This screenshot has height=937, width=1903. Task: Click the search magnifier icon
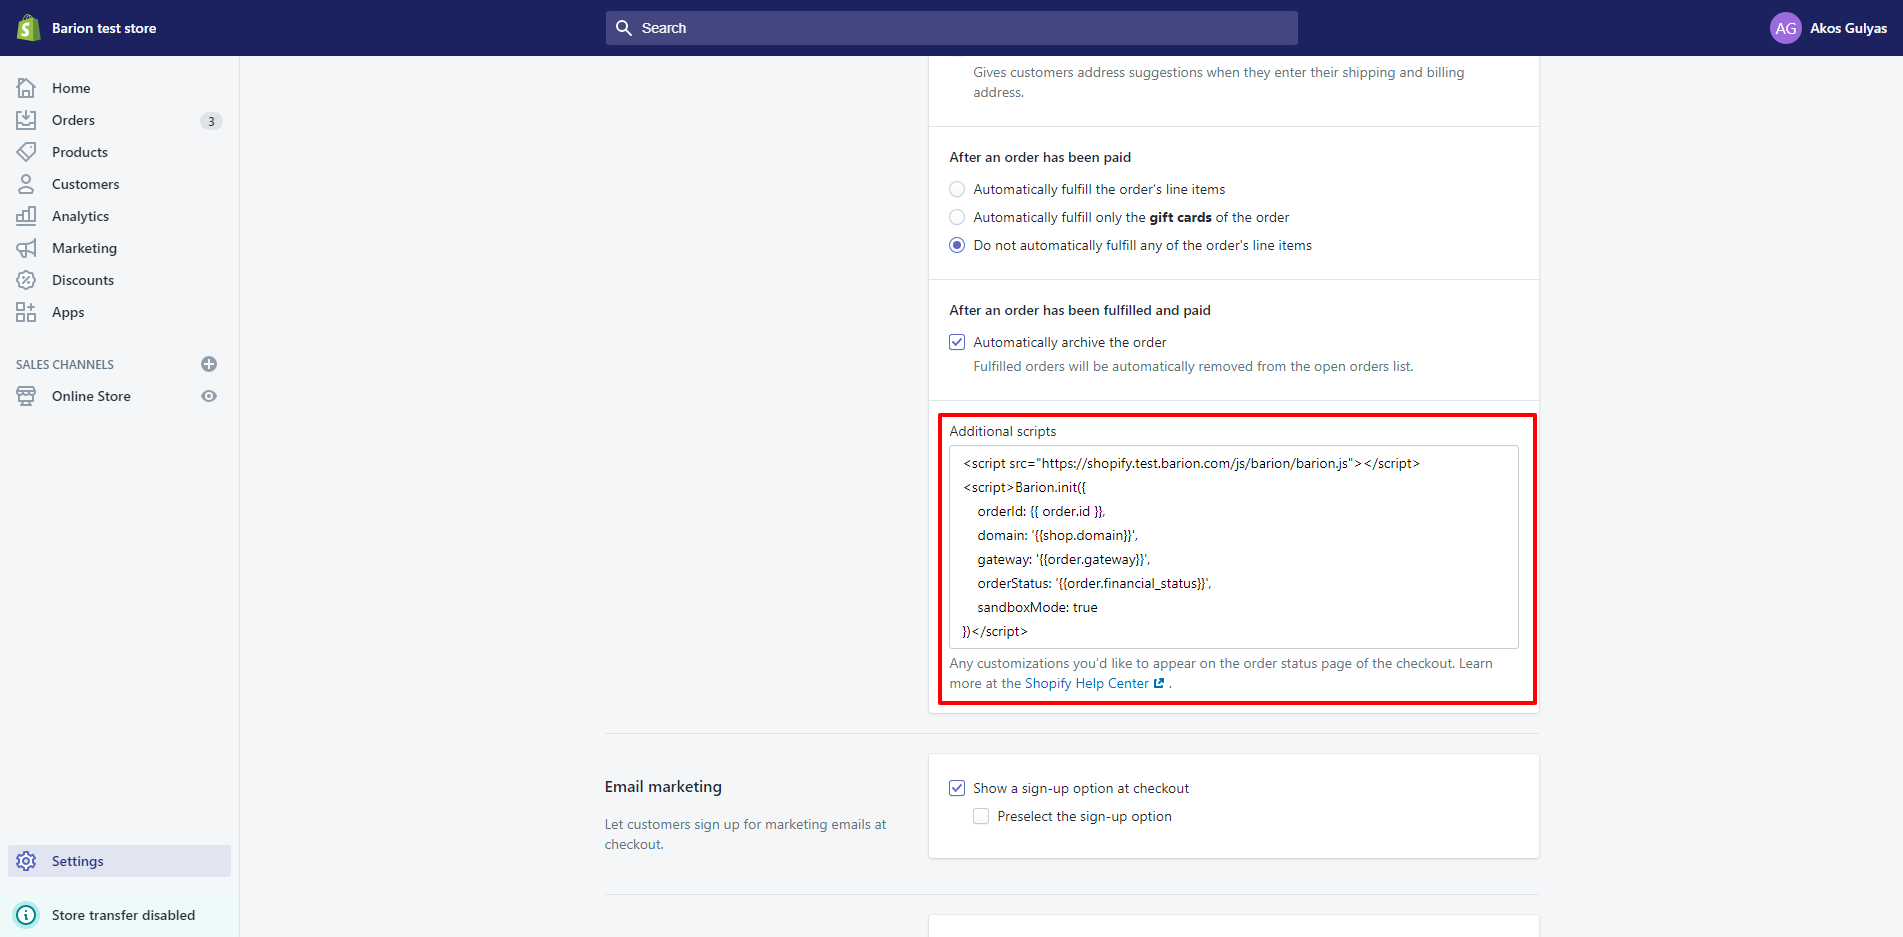[624, 28]
